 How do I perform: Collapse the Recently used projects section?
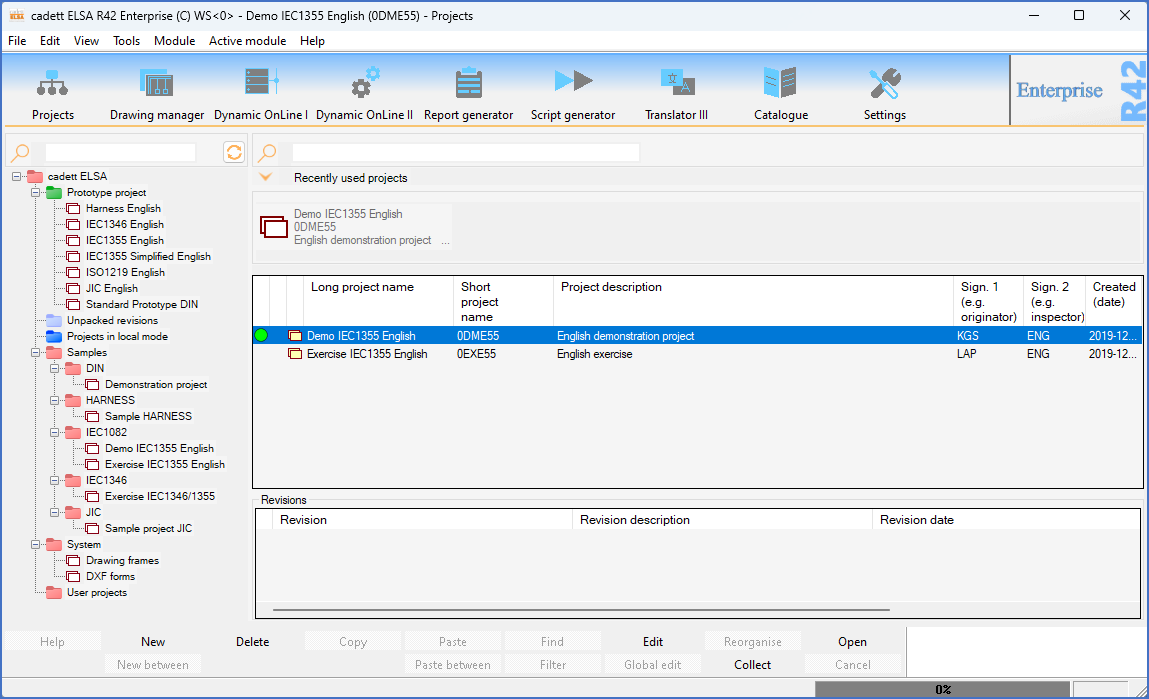point(266,177)
